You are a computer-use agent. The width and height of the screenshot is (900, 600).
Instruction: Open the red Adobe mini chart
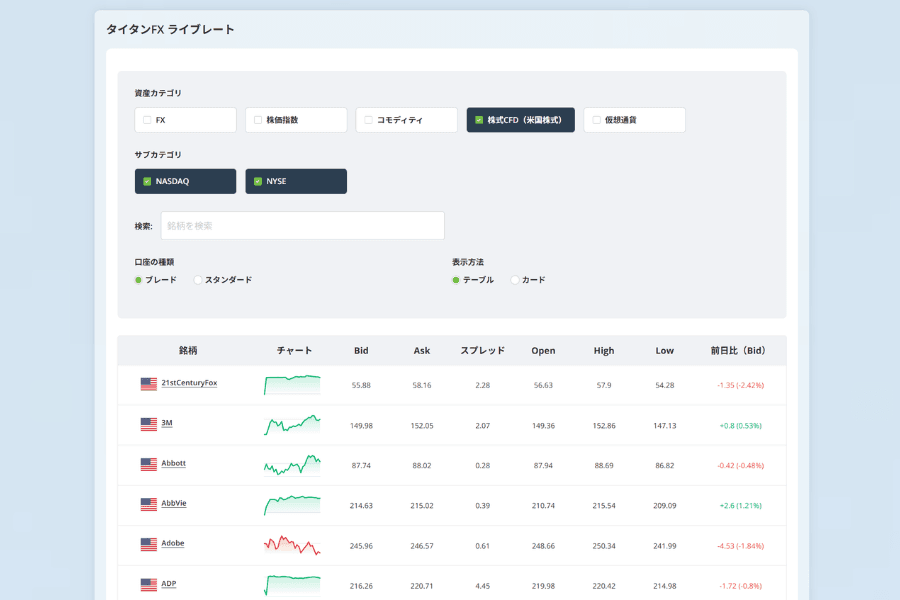[292, 545]
